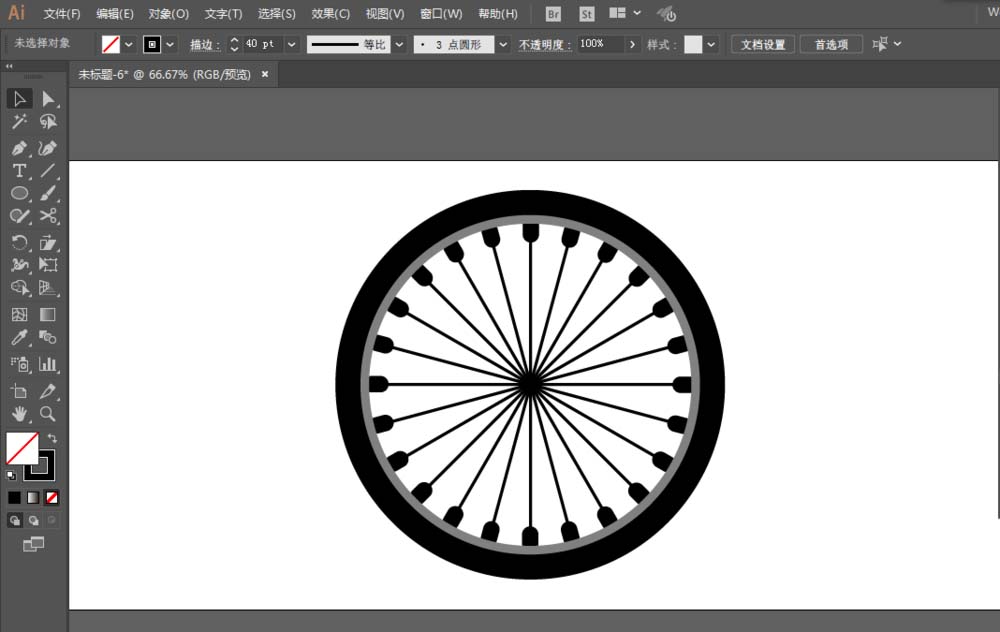
Task: Open the 选择(S) menu
Action: coord(277,14)
